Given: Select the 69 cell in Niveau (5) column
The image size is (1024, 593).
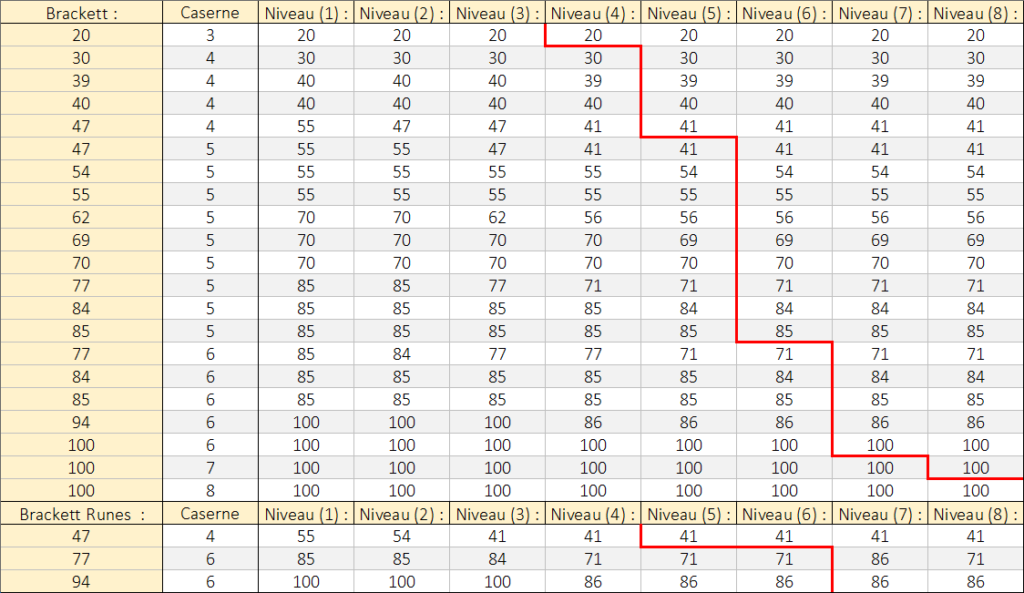Looking at the screenshot, I should (x=689, y=240).
